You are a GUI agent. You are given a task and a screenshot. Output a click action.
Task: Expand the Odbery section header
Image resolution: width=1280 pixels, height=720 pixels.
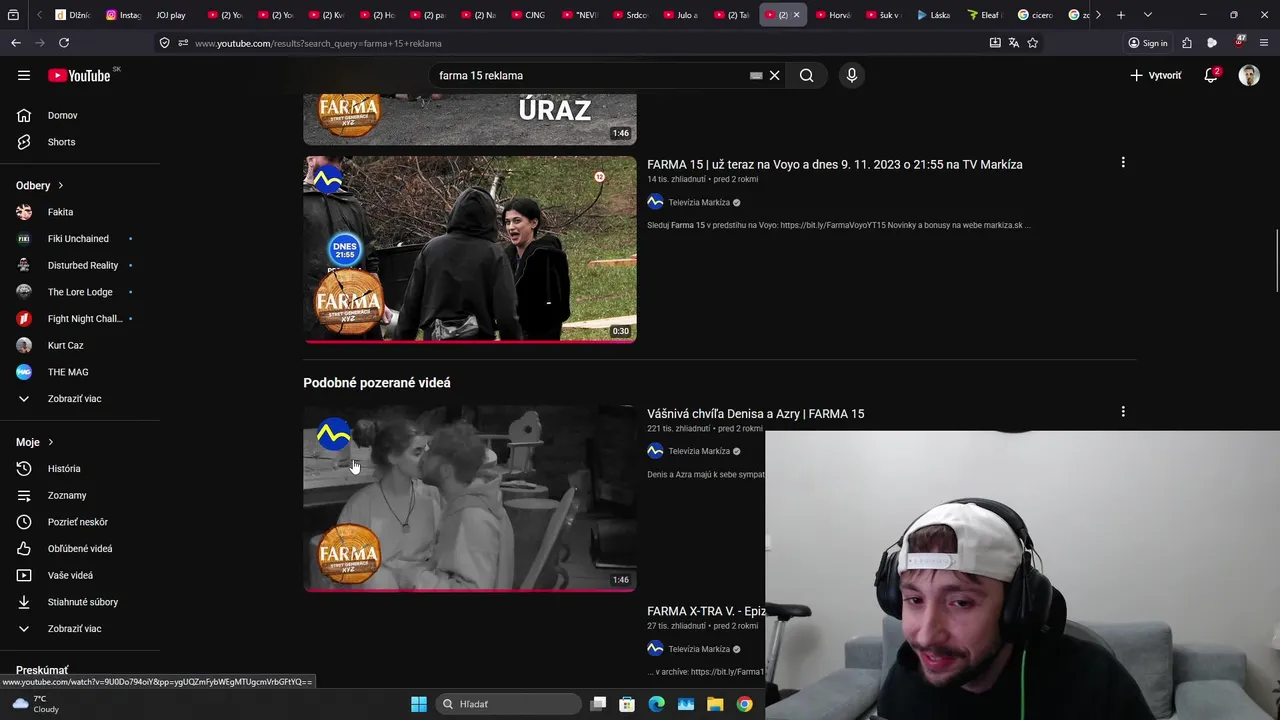pos(40,185)
